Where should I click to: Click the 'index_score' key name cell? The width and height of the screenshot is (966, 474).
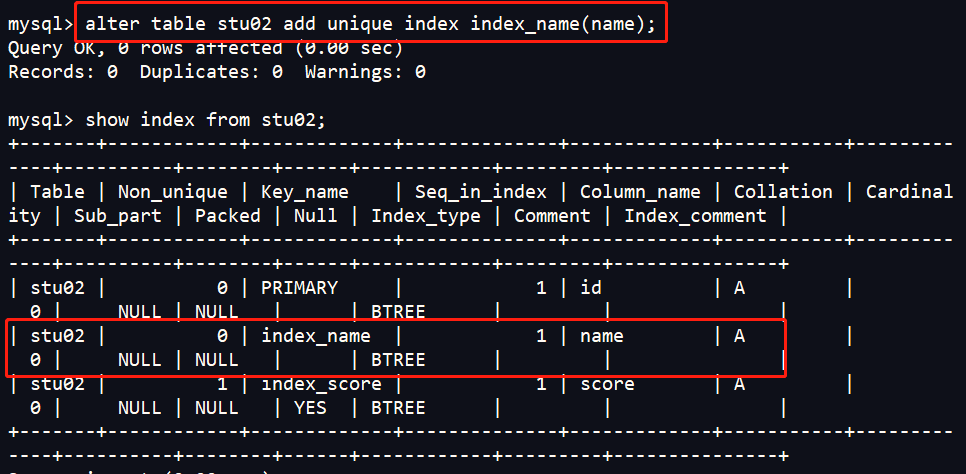[x=322, y=384]
